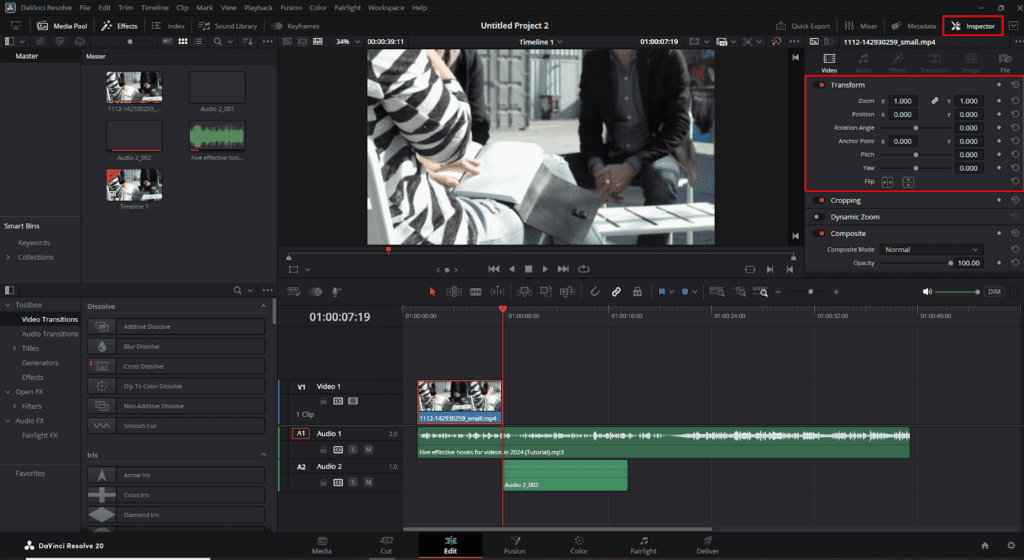The height and width of the screenshot is (560, 1024).
Task: Toggle Position Lock padlock icon
Action: pos(637,292)
